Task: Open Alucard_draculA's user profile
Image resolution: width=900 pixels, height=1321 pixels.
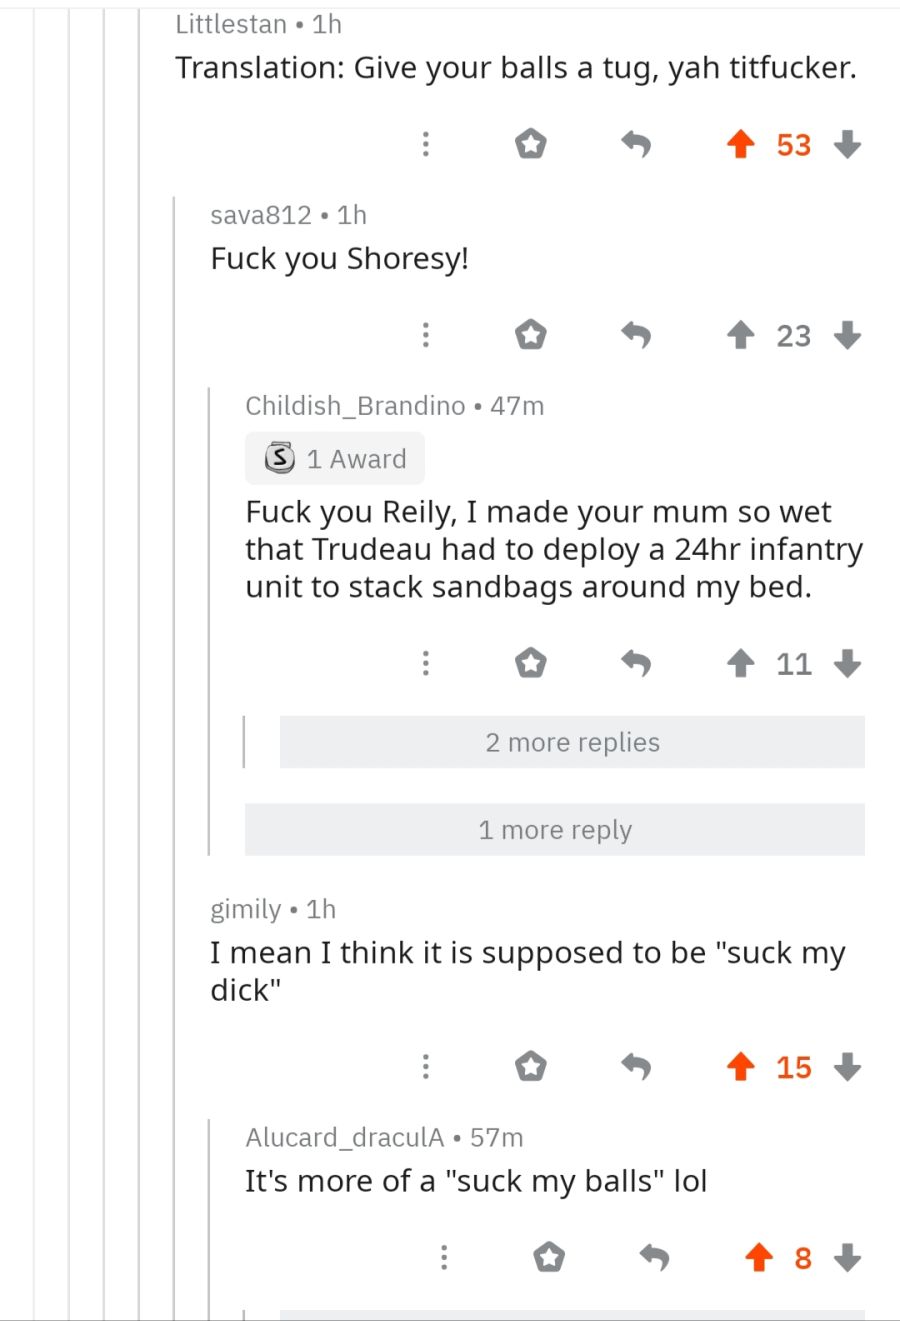Action: 344,1137
